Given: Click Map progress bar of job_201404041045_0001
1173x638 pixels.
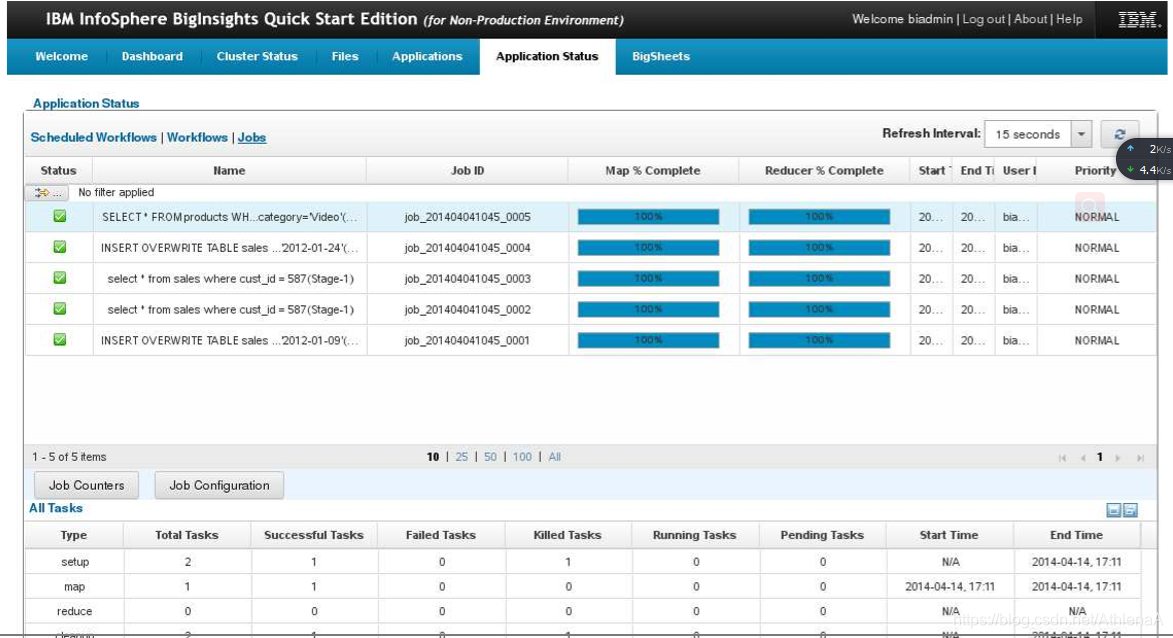Looking at the screenshot, I should pos(649,340).
